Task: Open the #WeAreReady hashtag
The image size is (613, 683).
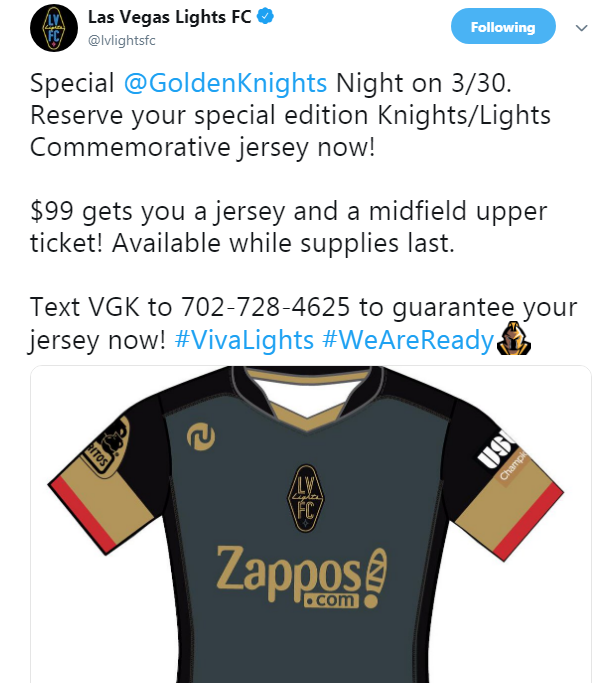Action: 408,340
